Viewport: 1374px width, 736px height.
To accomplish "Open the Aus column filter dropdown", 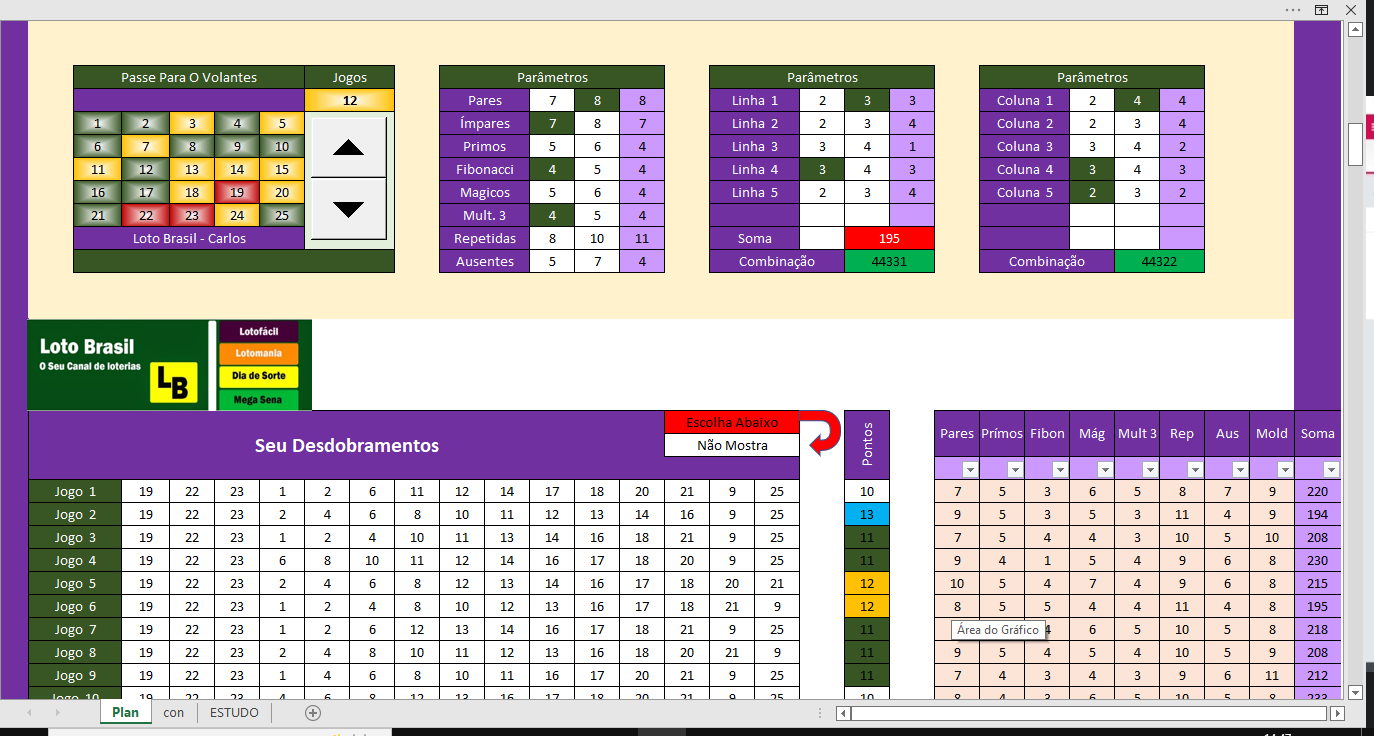I will point(1239,469).
